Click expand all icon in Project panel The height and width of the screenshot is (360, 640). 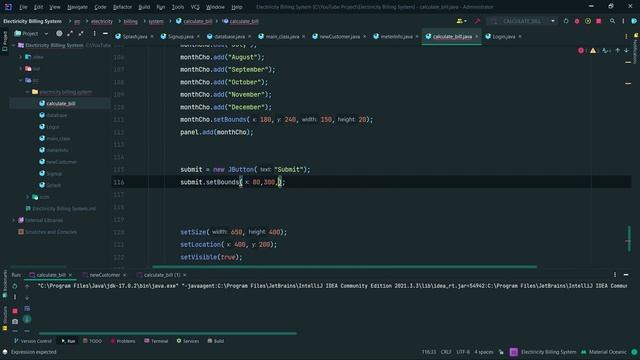coord(70,33)
